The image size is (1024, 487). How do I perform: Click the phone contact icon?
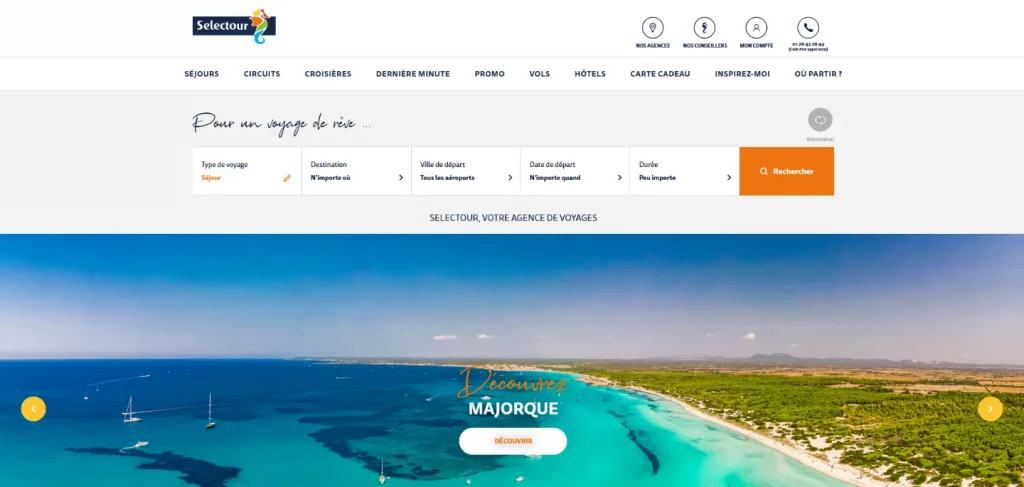pos(808,28)
